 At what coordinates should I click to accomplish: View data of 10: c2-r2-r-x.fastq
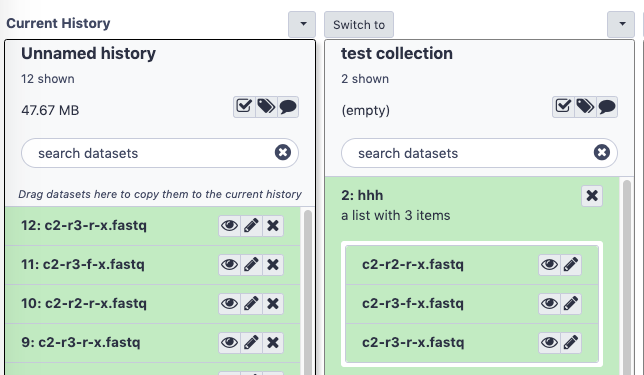click(229, 304)
